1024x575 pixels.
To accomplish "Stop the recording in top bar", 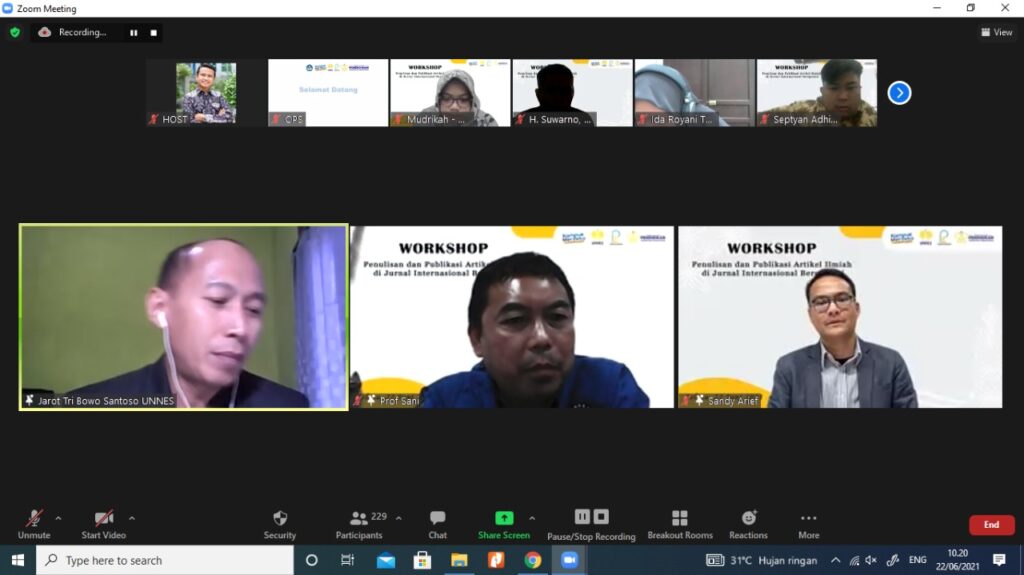I will [x=153, y=32].
